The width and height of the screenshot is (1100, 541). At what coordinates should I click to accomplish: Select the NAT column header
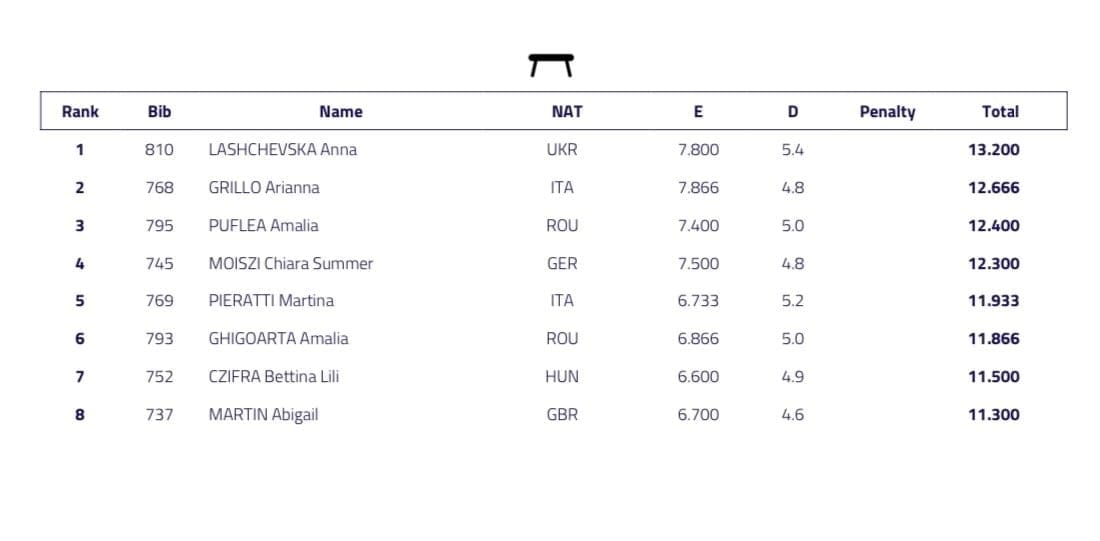[x=566, y=112]
